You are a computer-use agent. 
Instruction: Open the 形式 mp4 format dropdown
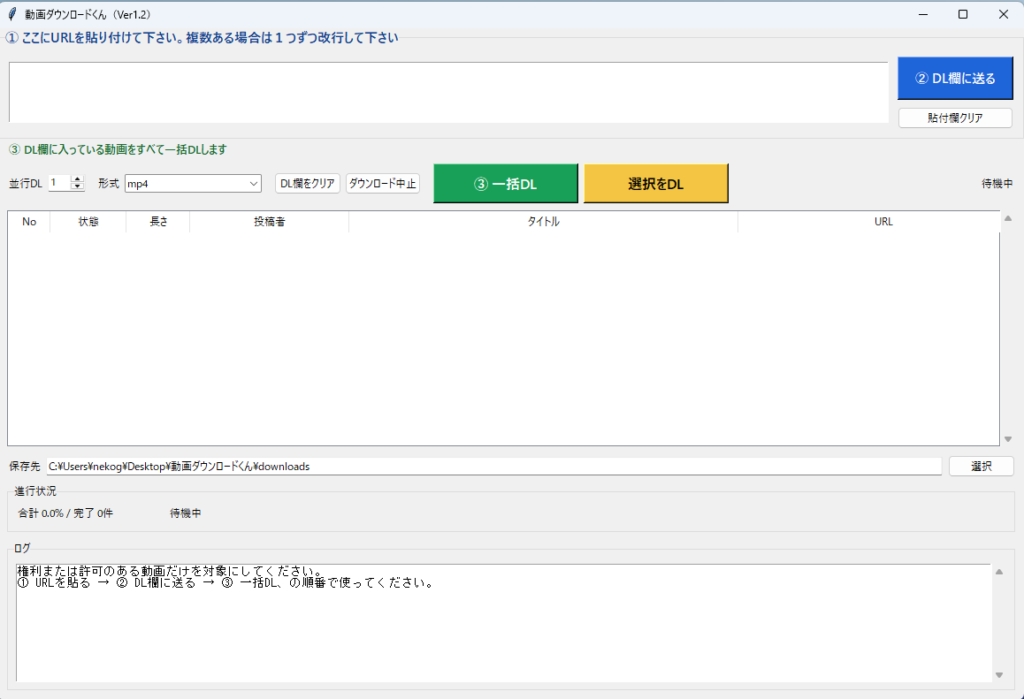coord(193,184)
